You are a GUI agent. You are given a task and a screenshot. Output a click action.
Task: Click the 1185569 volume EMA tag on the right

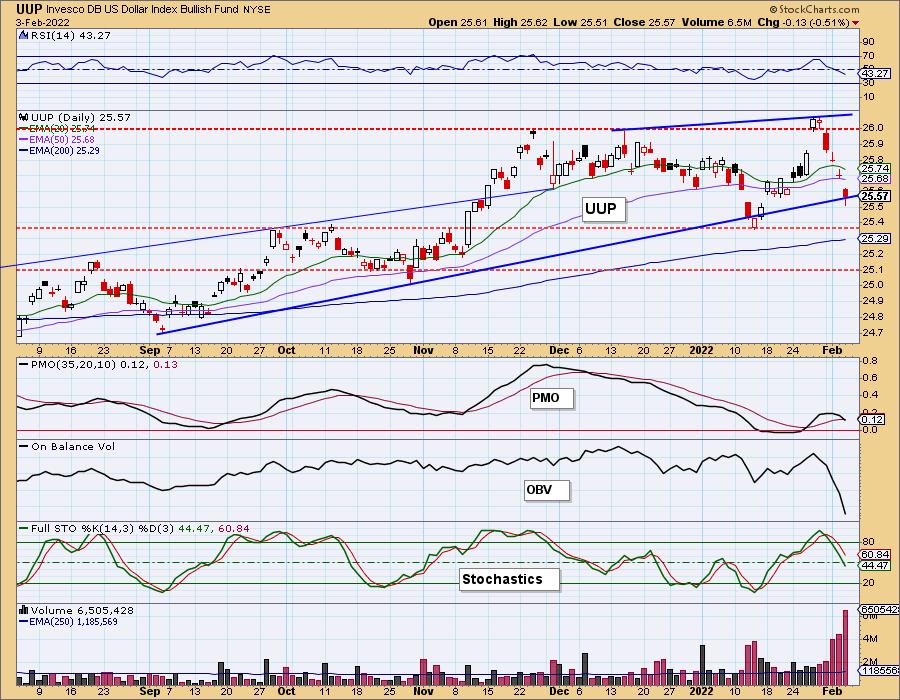880,670
